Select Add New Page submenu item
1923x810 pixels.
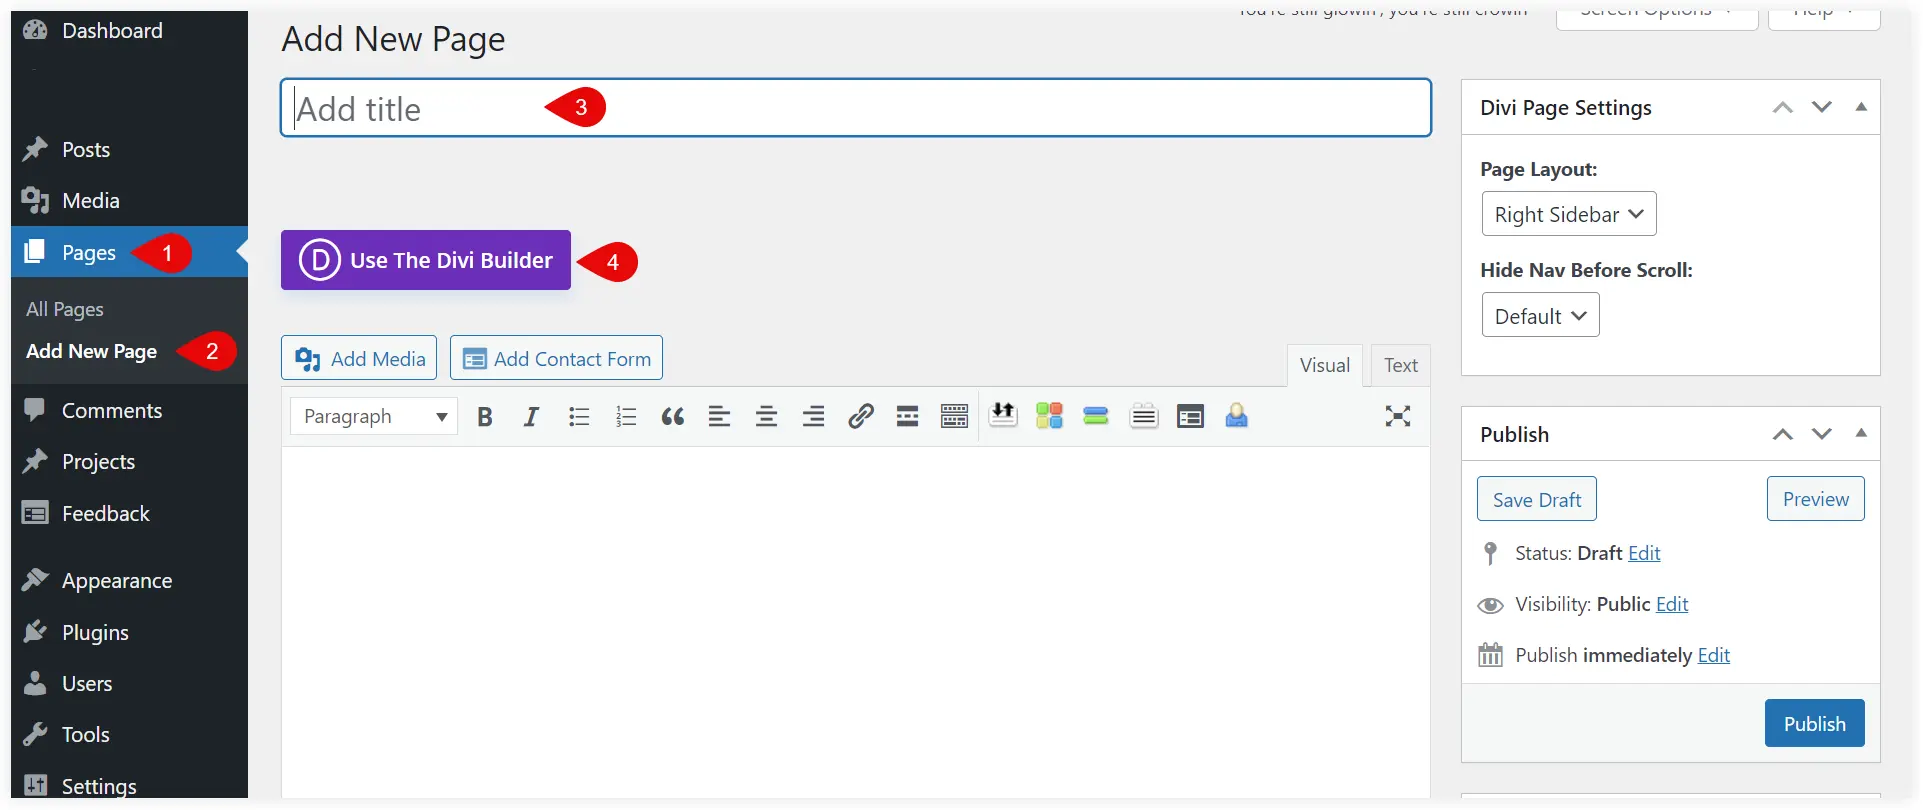point(92,352)
